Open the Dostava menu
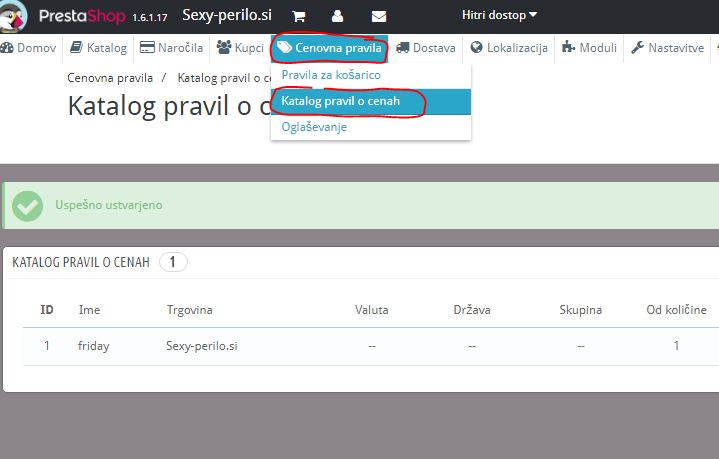This screenshot has width=719, height=459. tap(426, 48)
